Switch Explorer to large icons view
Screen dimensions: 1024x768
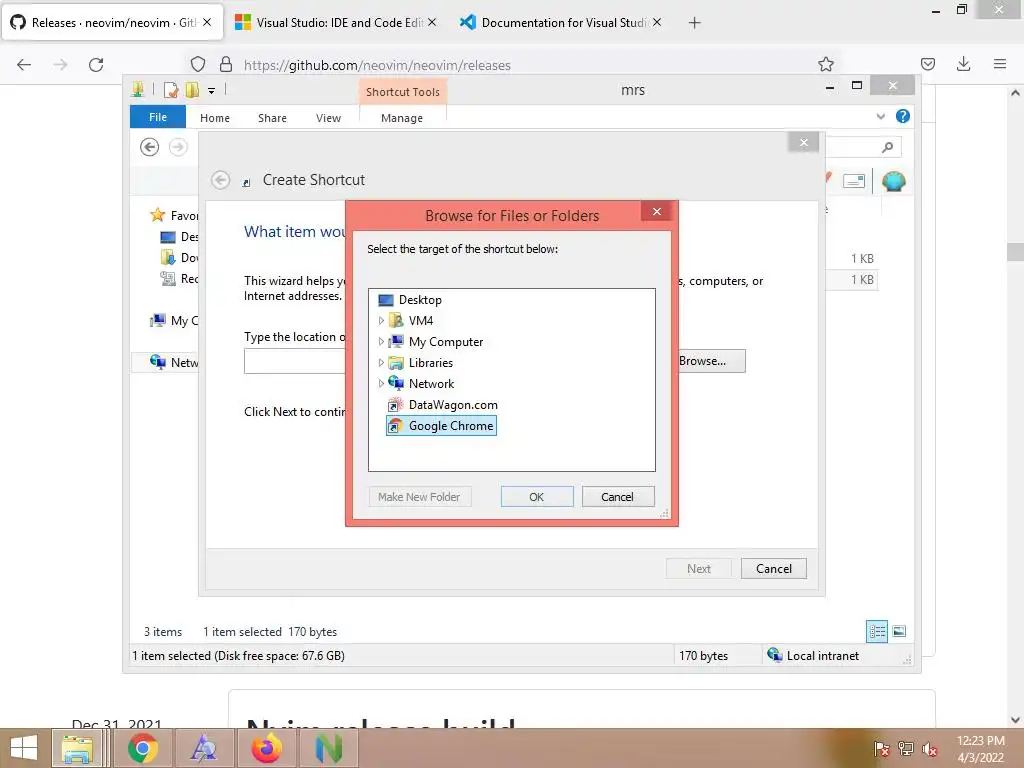pos(899,632)
